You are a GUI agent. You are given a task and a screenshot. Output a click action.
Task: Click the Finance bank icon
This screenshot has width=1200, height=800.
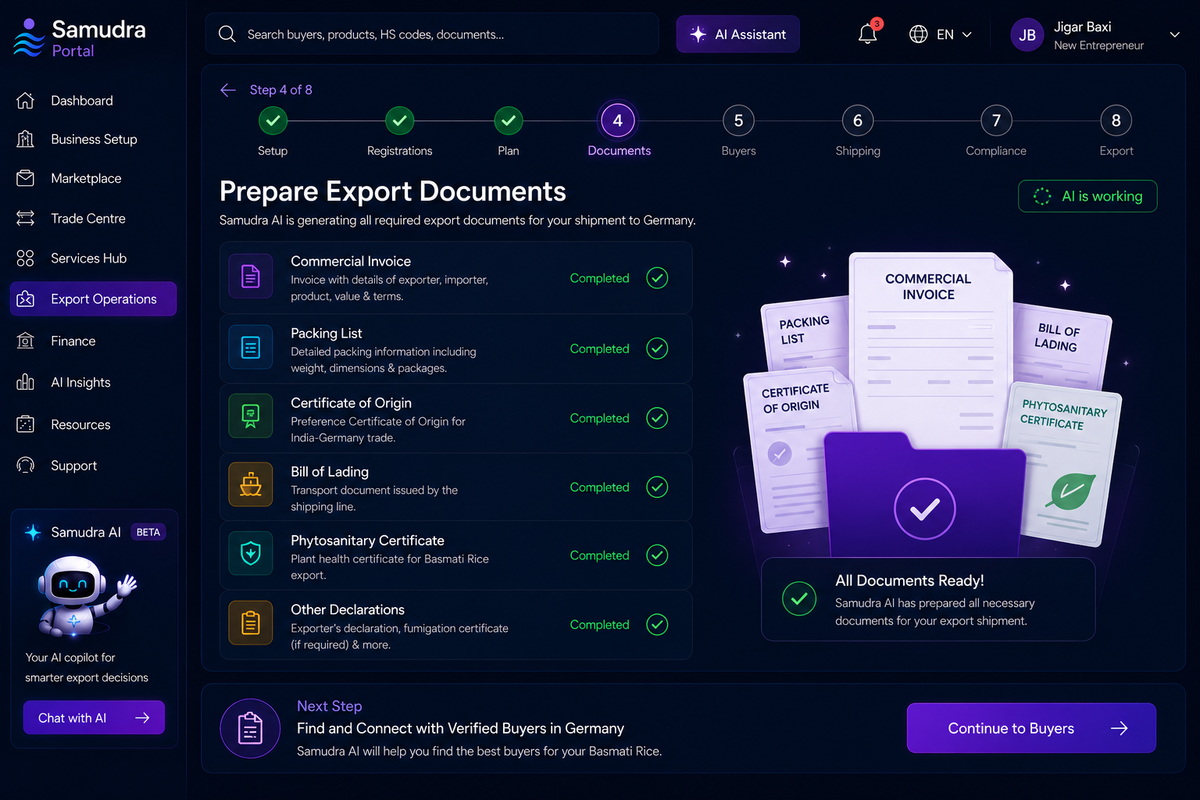(x=26, y=341)
